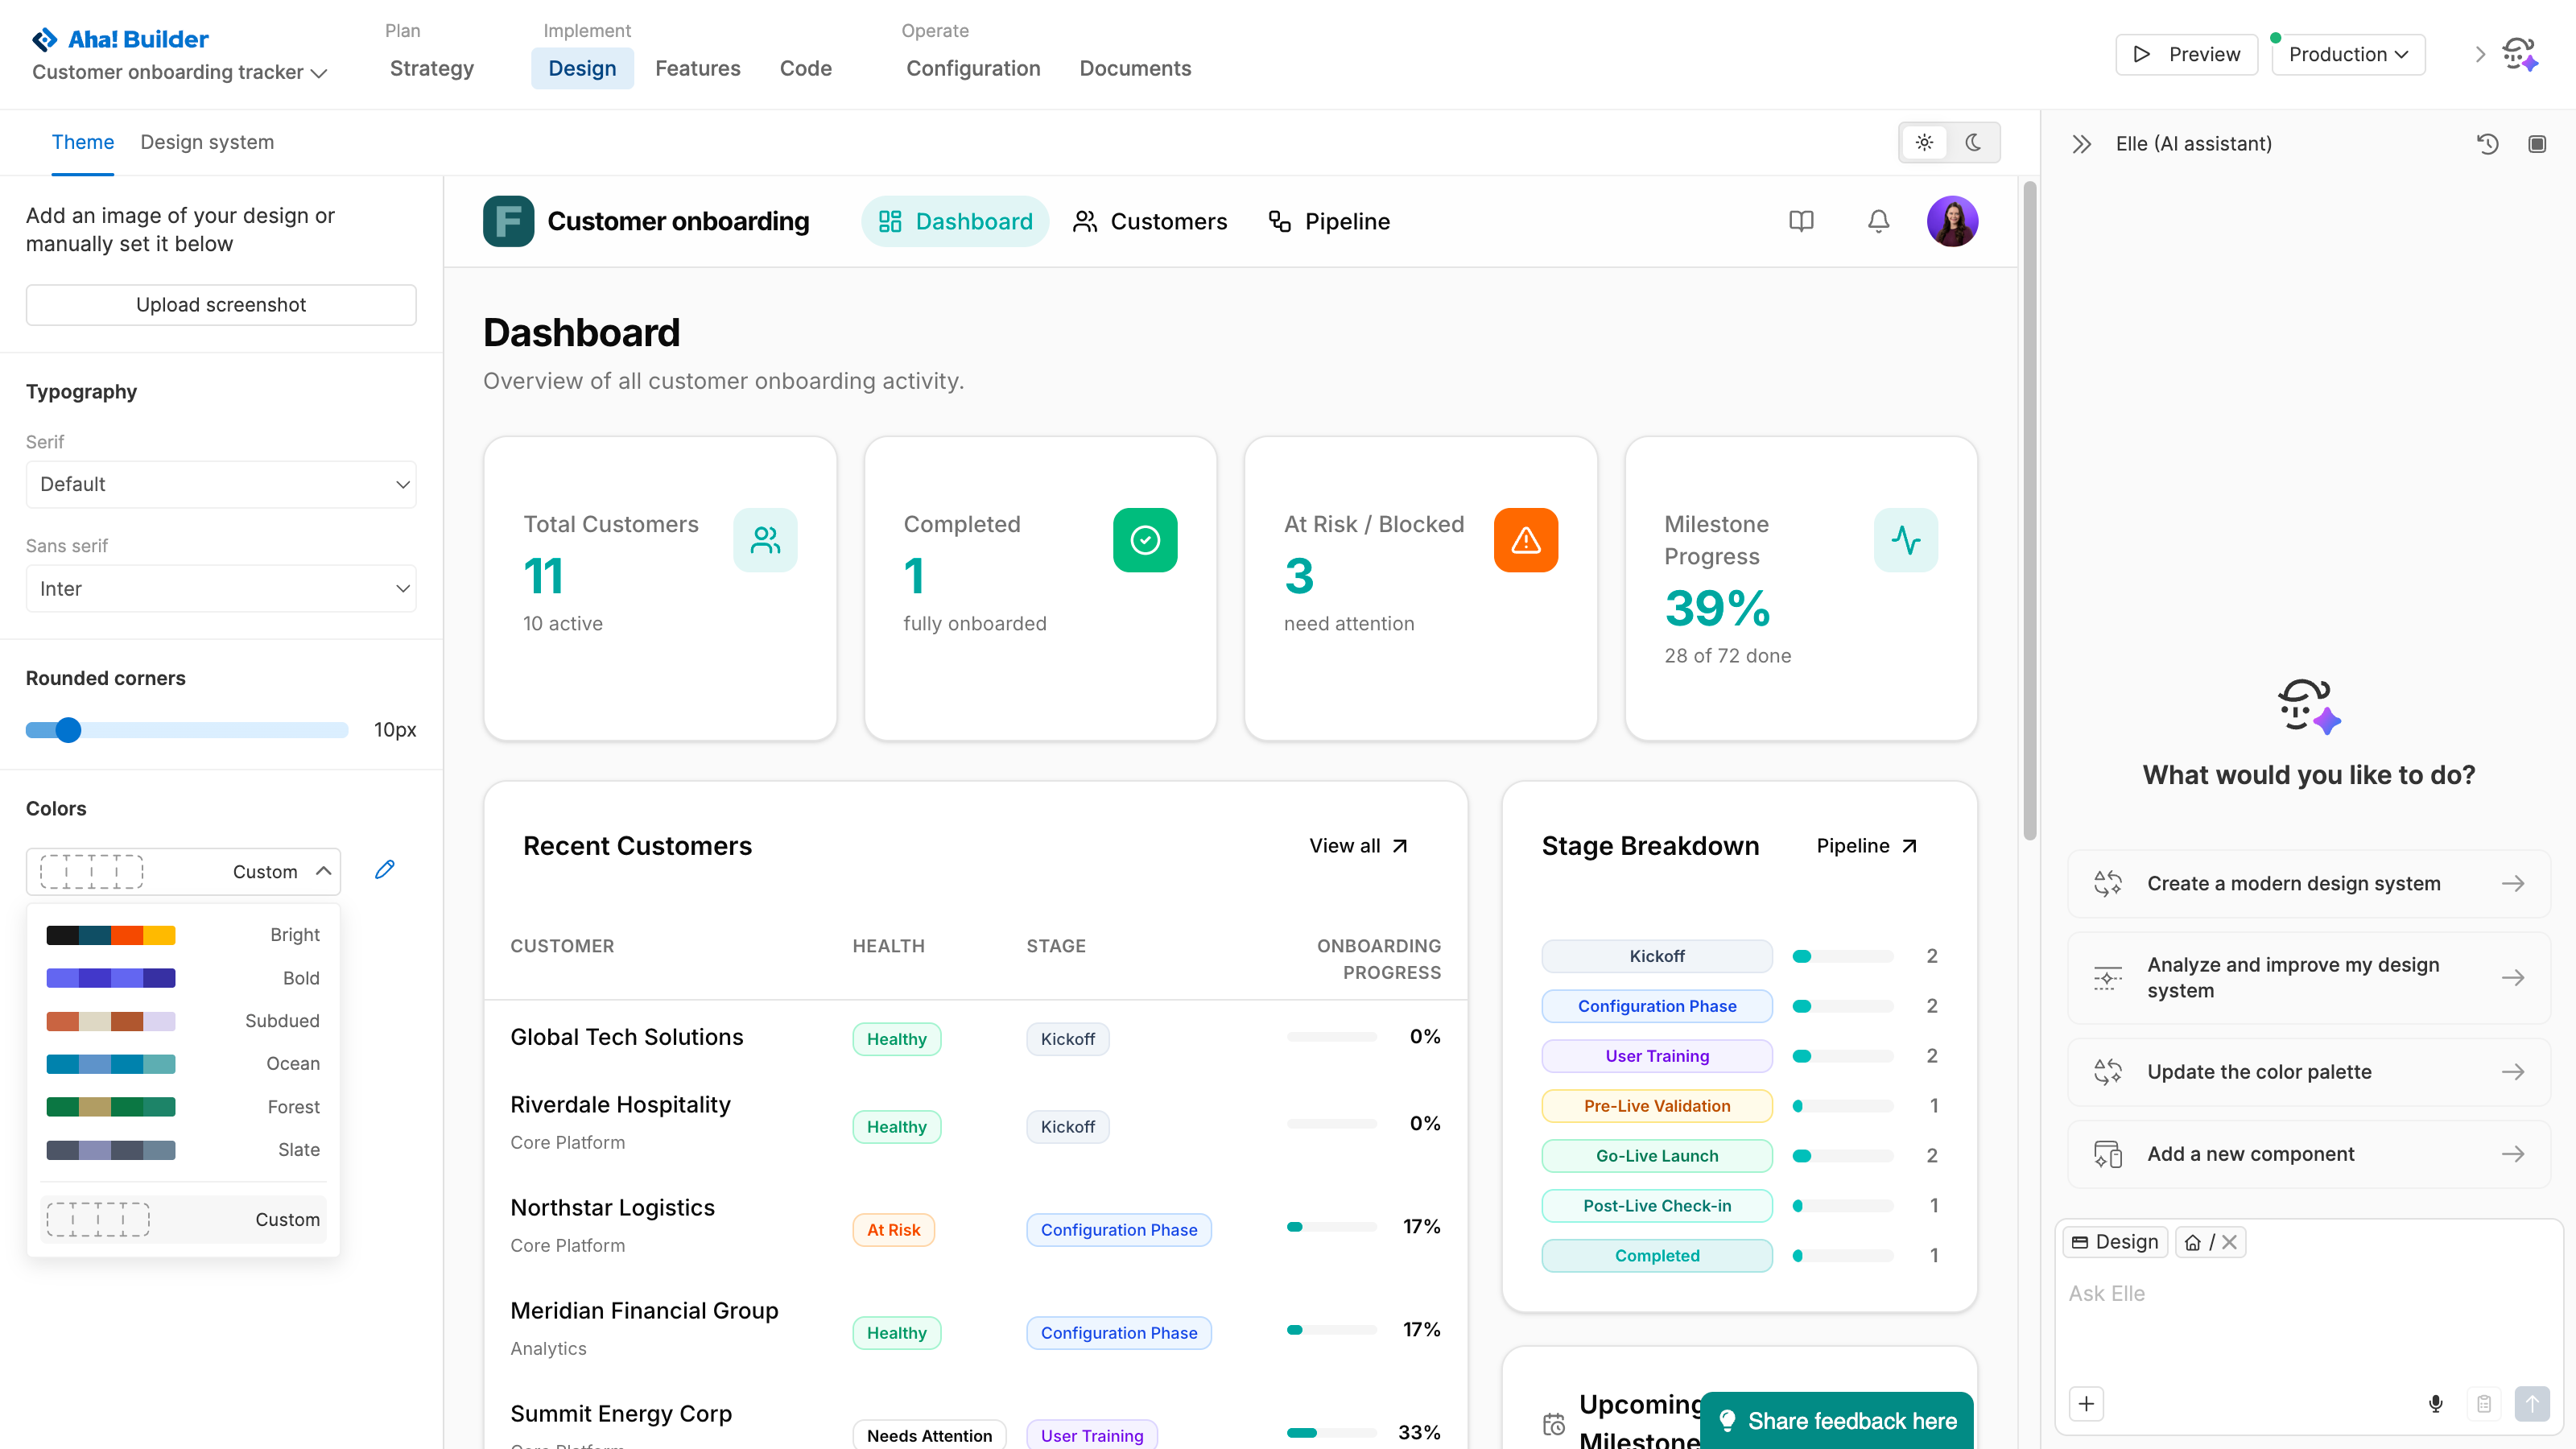The image size is (2576, 1449).
Task: Click Create a modern design system suggestion
Action: click(2309, 884)
